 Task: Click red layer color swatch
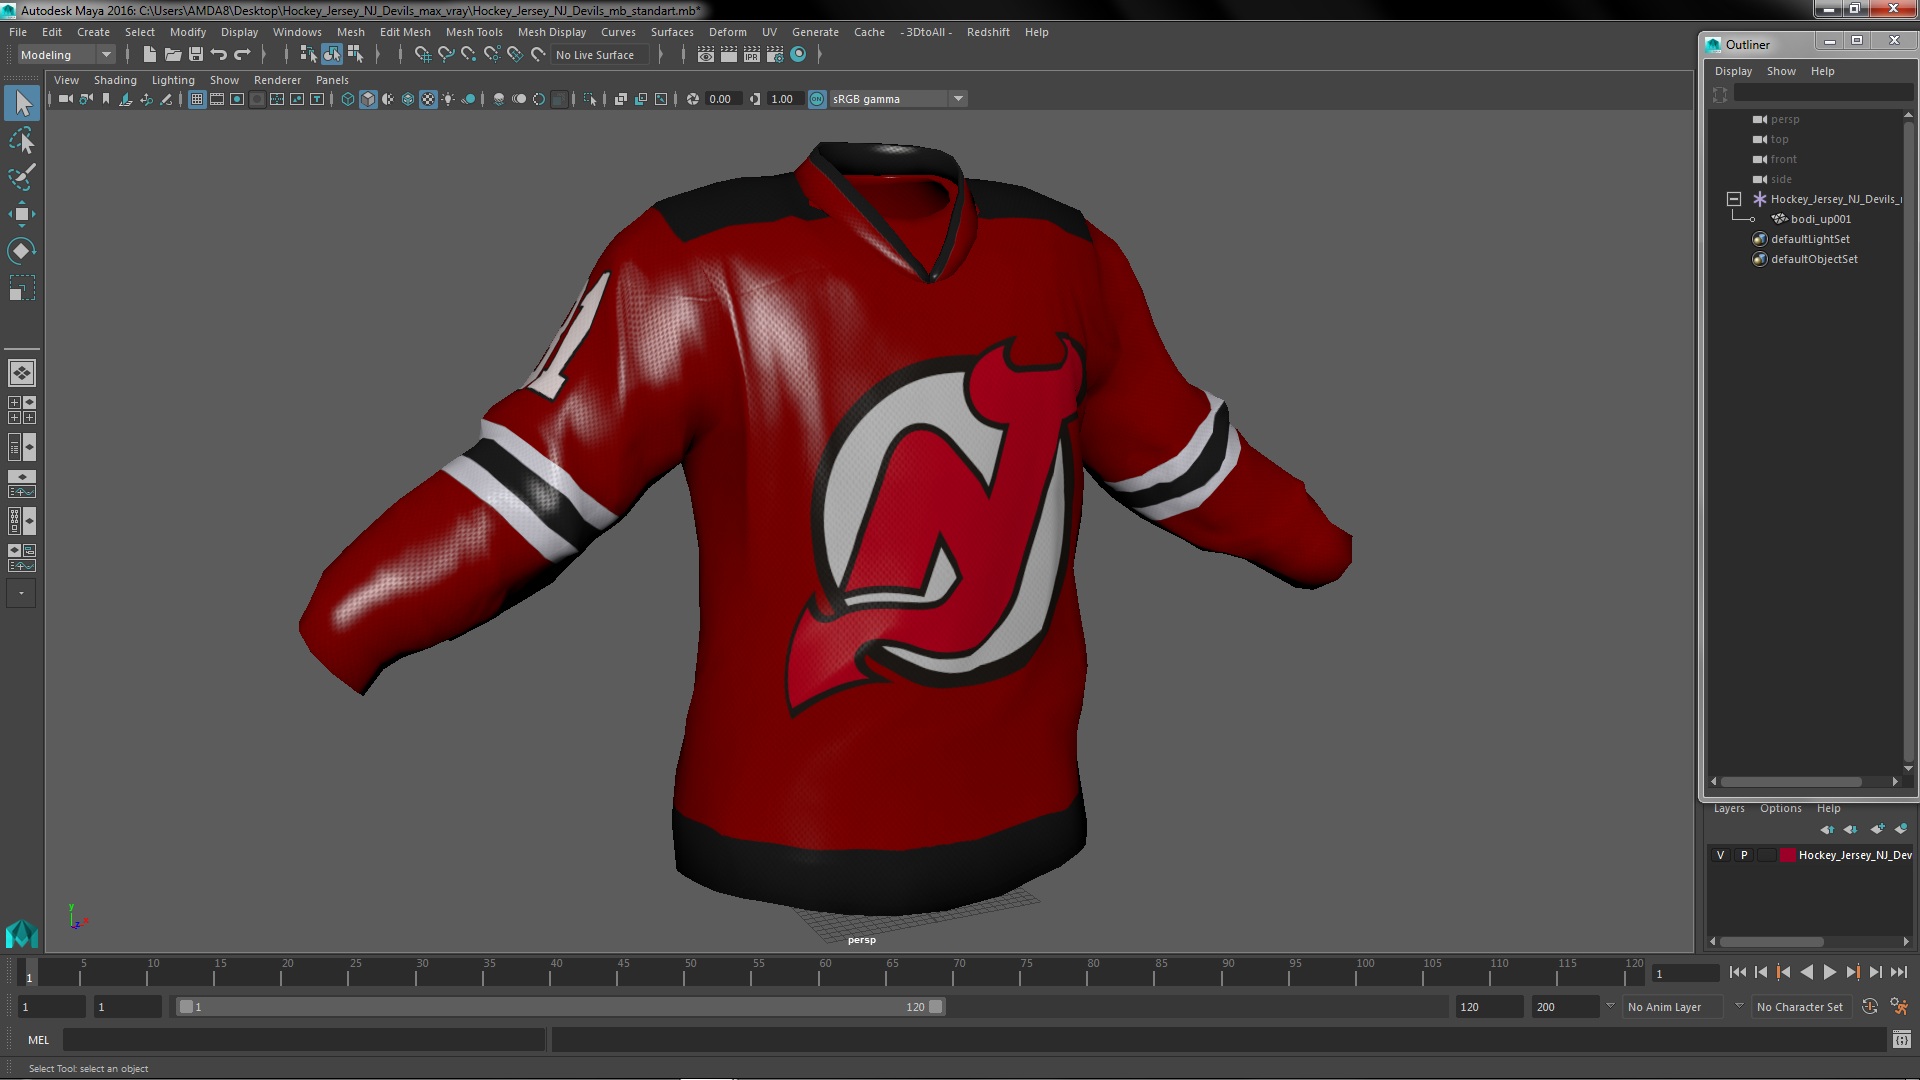(1787, 855)
